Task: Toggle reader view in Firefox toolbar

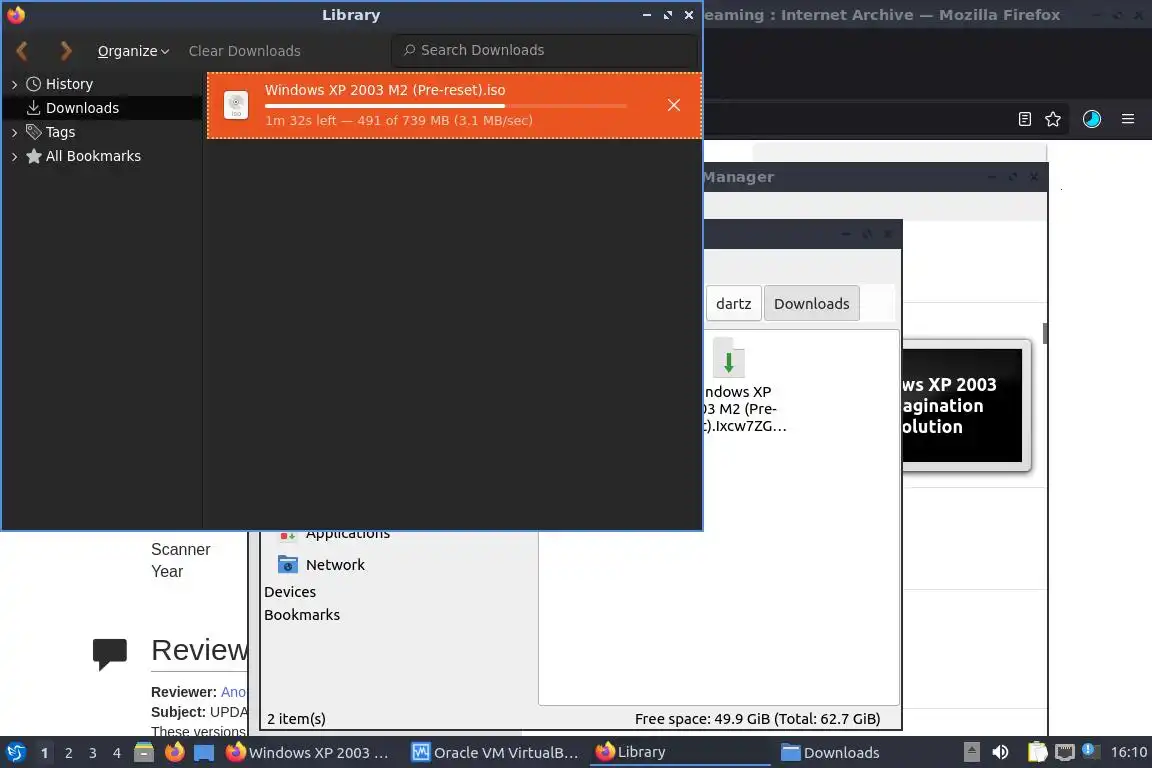Action: [x=1025, y=119]
